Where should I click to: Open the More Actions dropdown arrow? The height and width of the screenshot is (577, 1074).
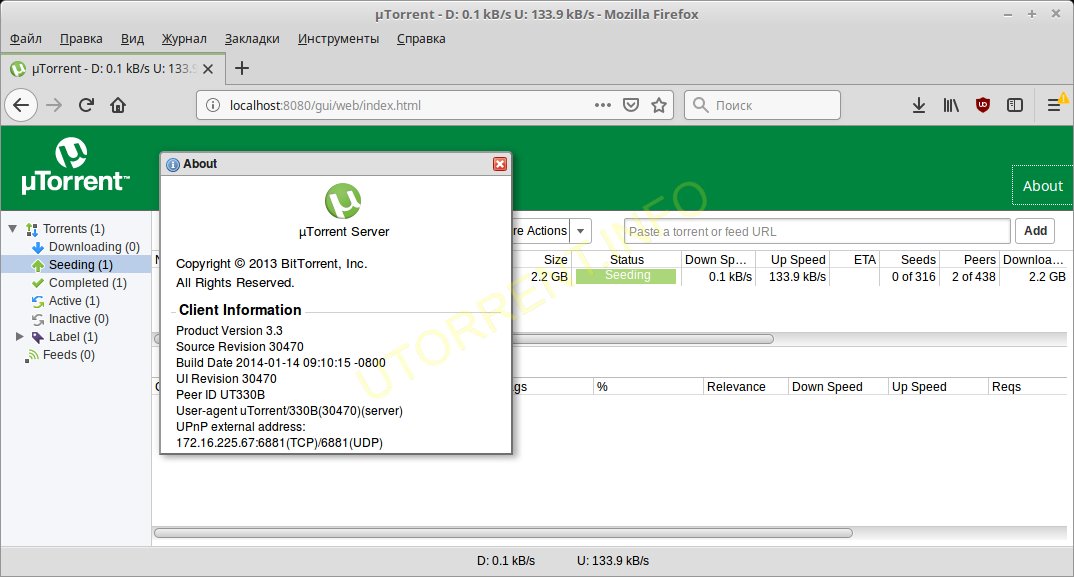tap(581, 231)
